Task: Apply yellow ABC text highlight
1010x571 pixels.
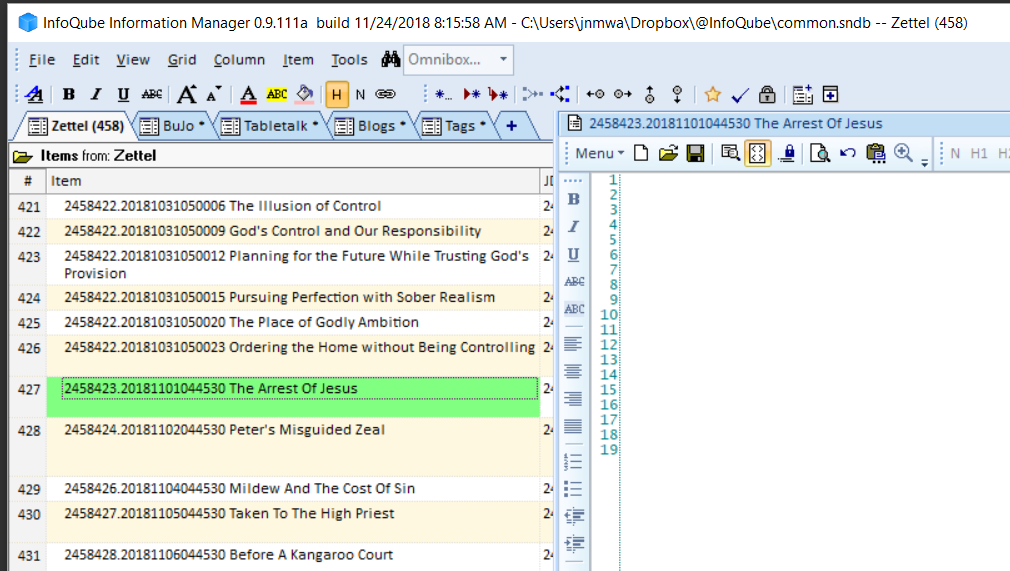Action: tap(276, 95)
